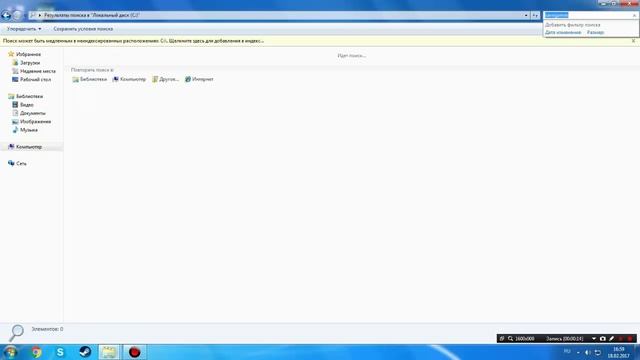This screenshot has height=360, width=640.
Task: Click the red recorder icon on taskbar
Action: coord(134,352)
